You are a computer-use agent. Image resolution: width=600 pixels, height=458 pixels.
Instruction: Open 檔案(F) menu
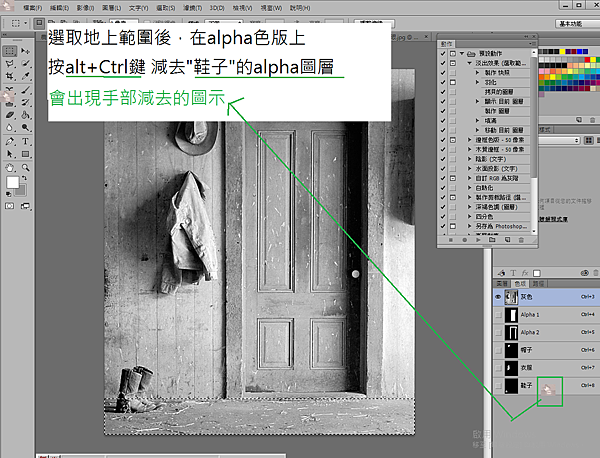point(33,8)
